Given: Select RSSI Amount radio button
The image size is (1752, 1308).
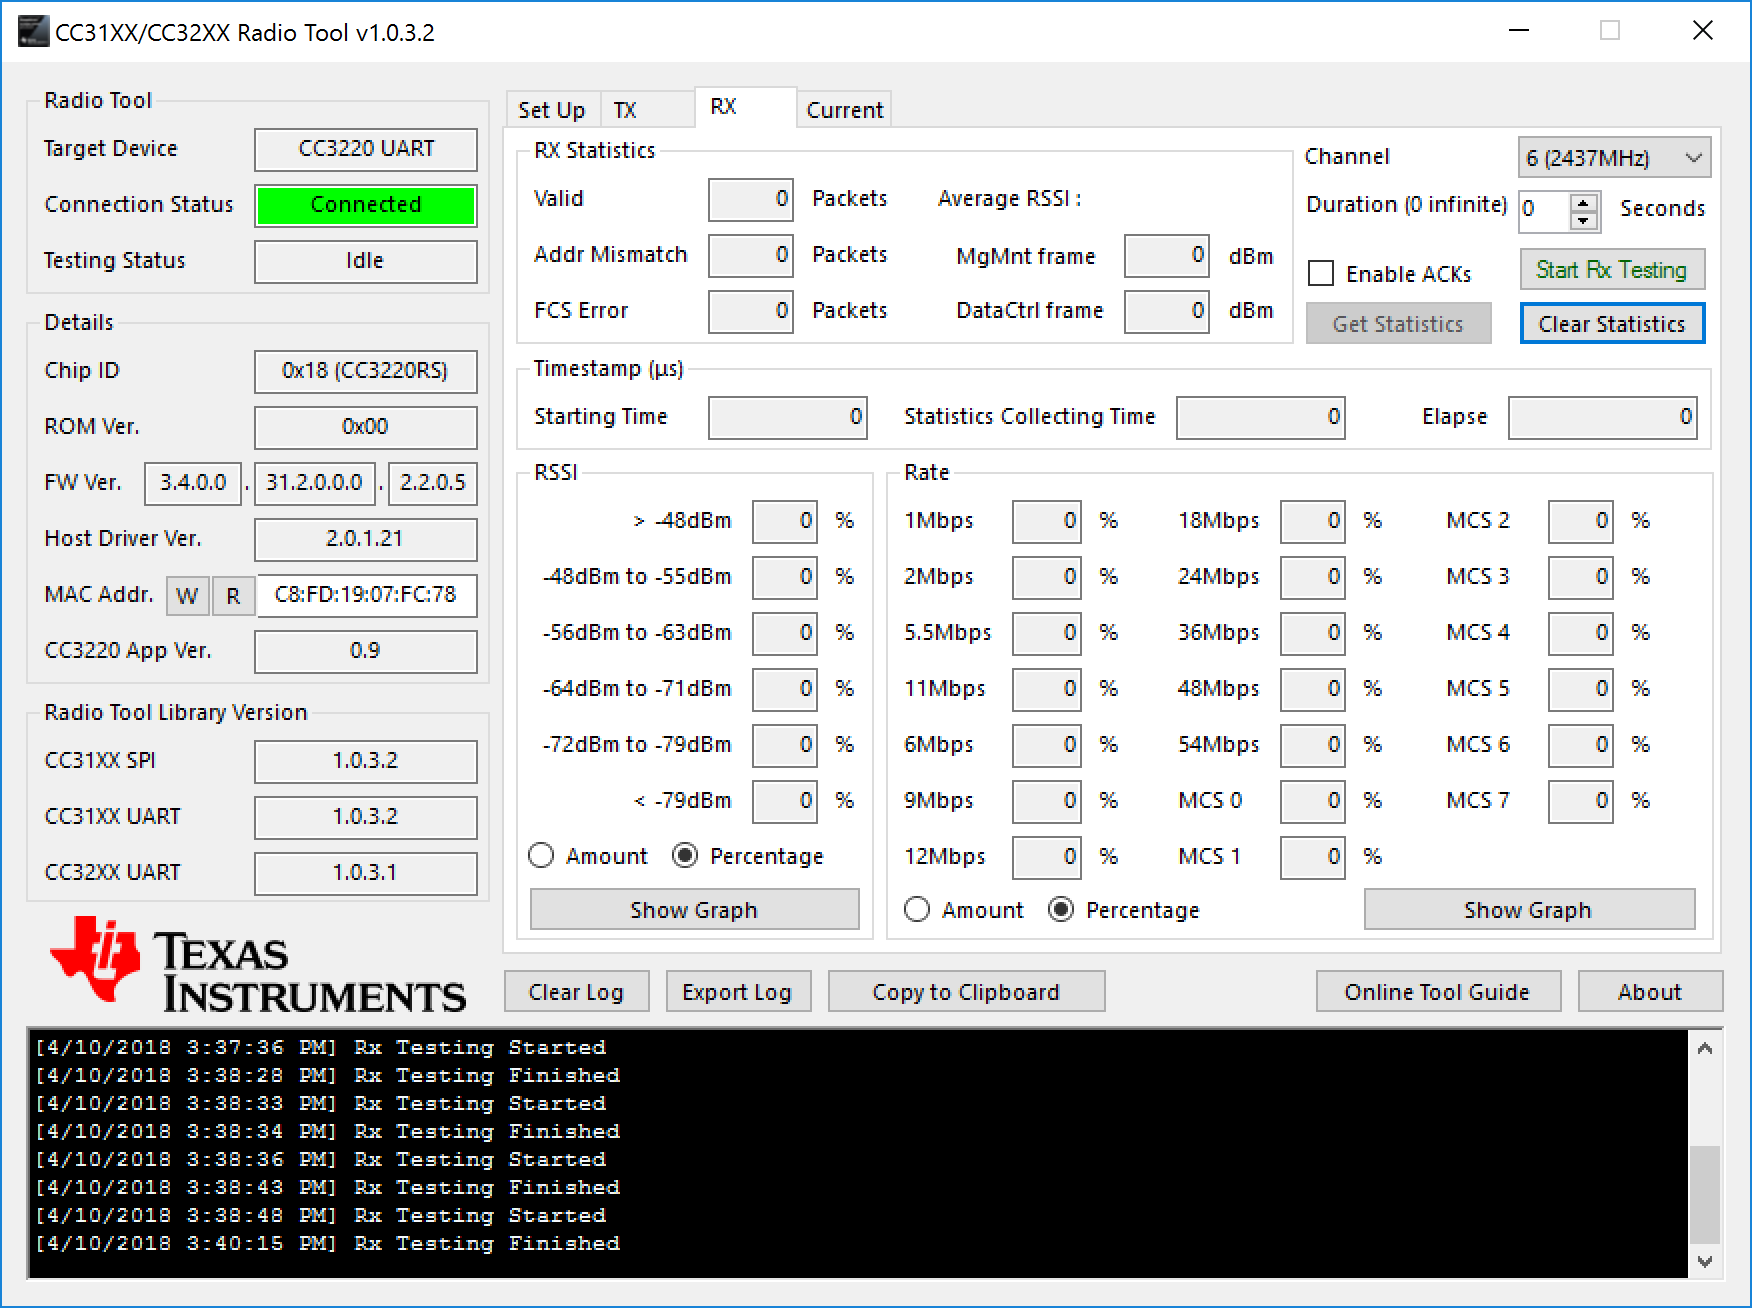Looking at the screenshot, I should pos(541,856).
